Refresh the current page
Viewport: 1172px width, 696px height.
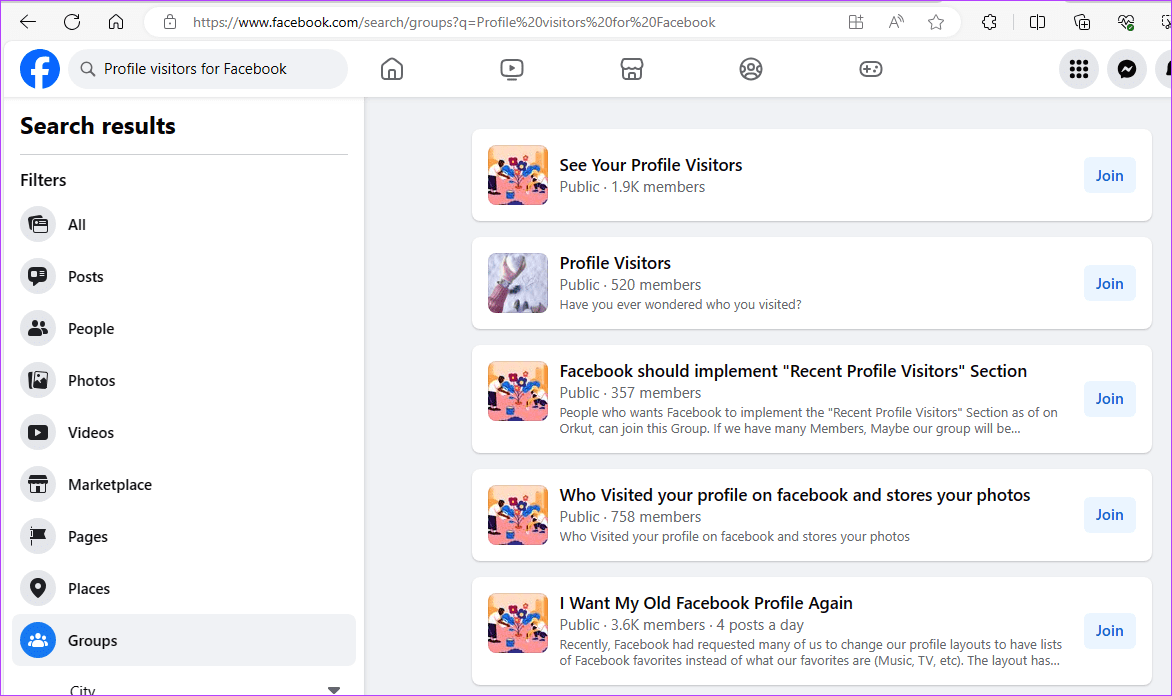point(70,21)
